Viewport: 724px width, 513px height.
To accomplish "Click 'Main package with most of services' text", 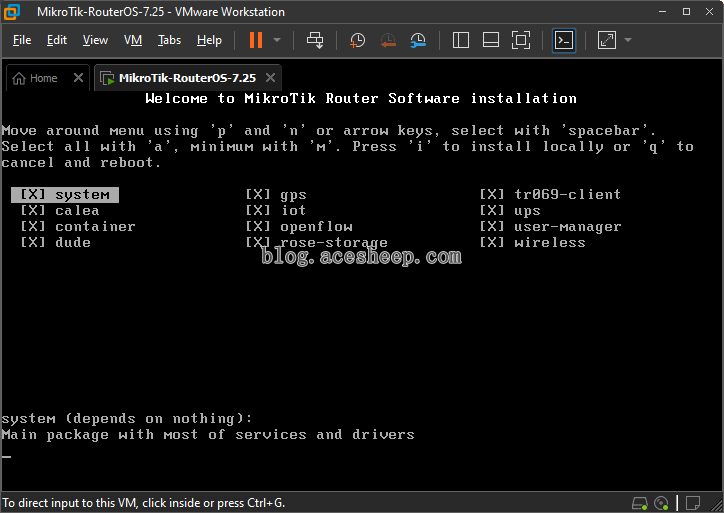I will tap(154, 435).
